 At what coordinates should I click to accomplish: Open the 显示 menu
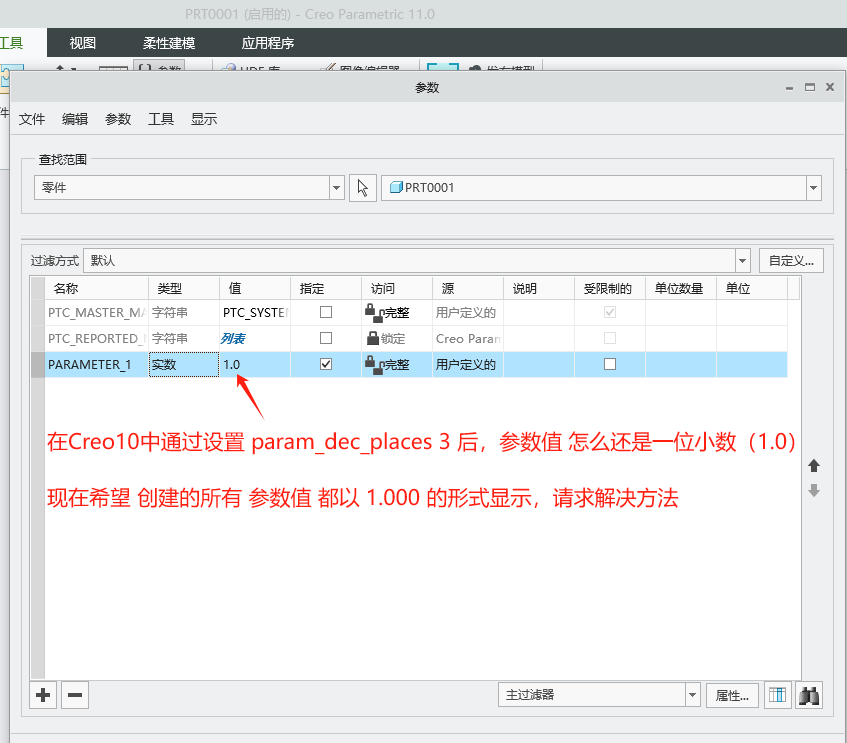[x=204, y=119]
